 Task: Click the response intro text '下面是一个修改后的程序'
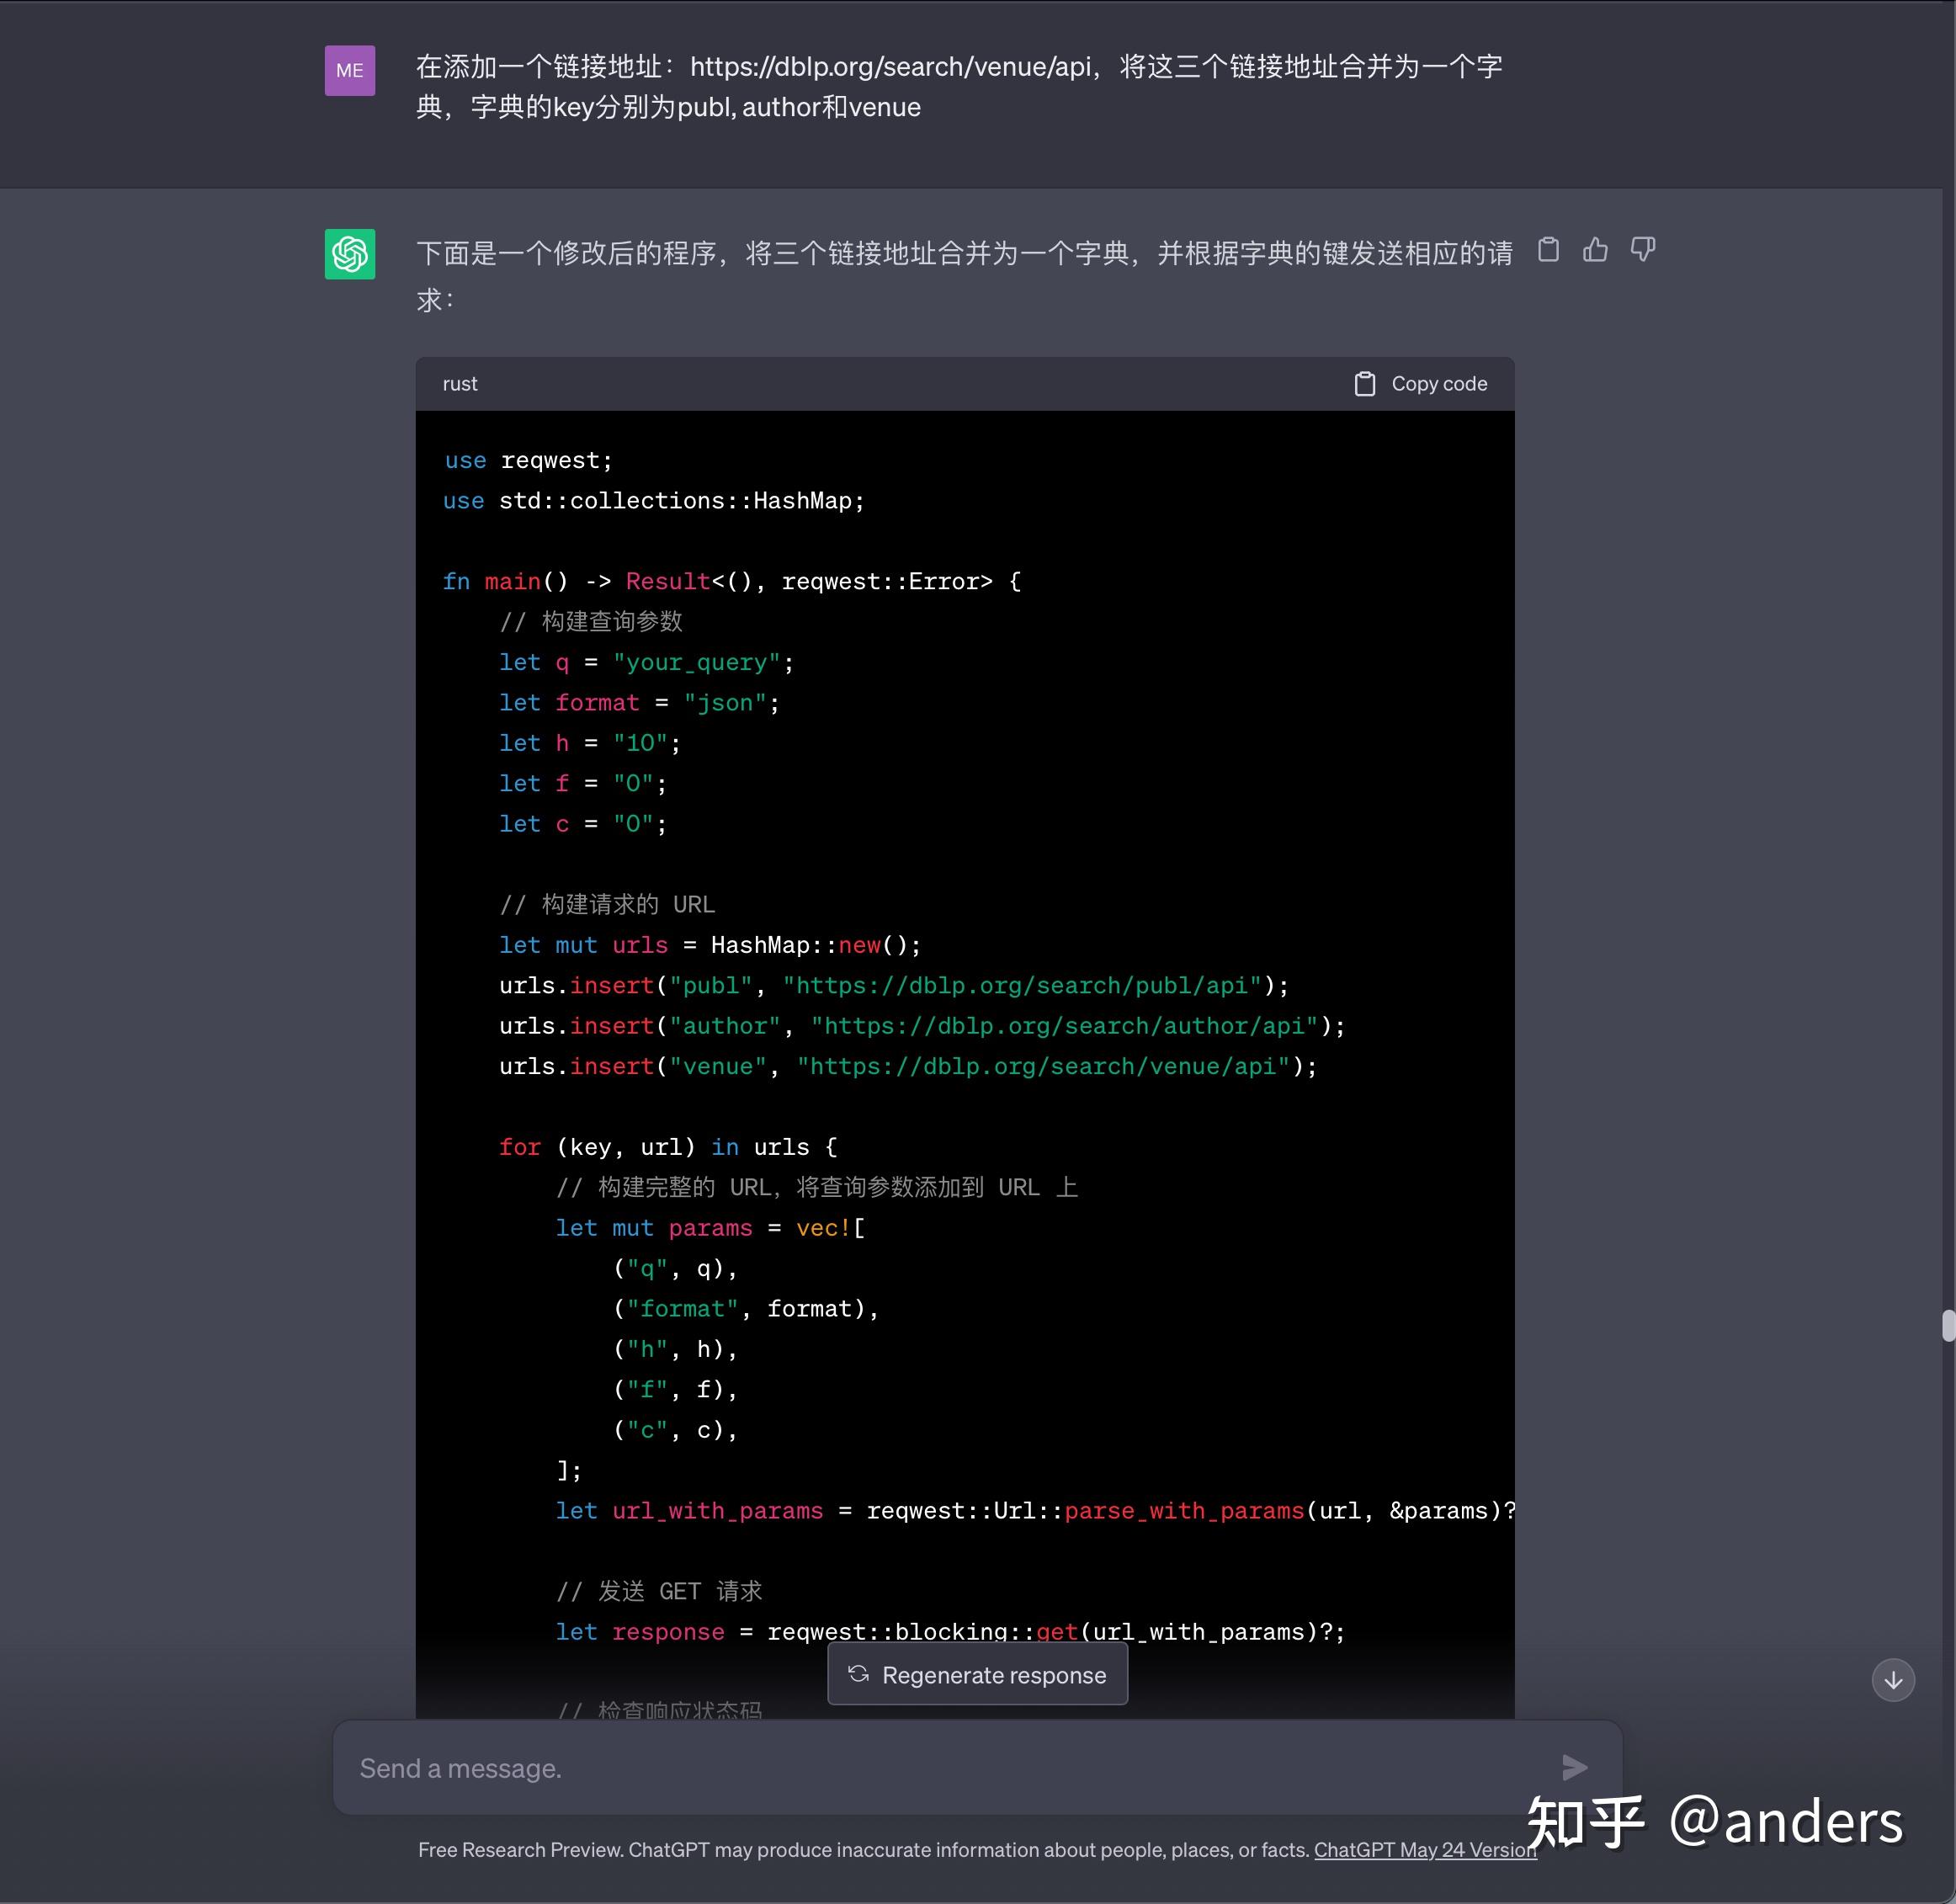pyautogui.click(x=567, y=253)
